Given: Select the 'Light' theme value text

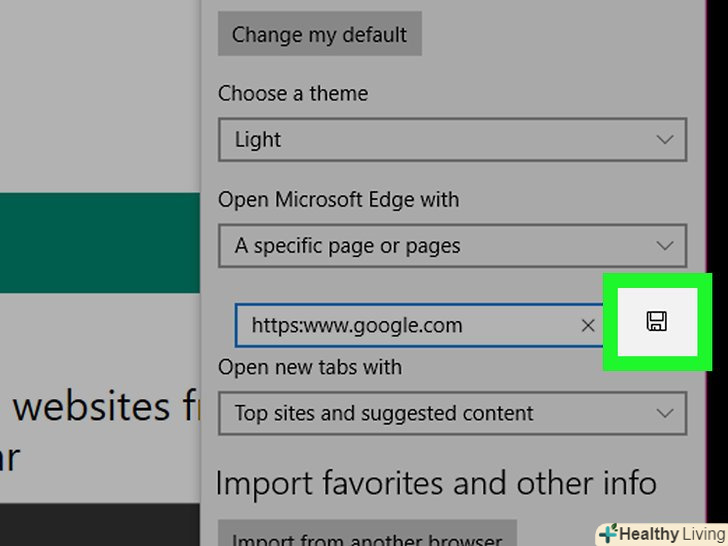Looking at the screenshot, I should point(258,140).
